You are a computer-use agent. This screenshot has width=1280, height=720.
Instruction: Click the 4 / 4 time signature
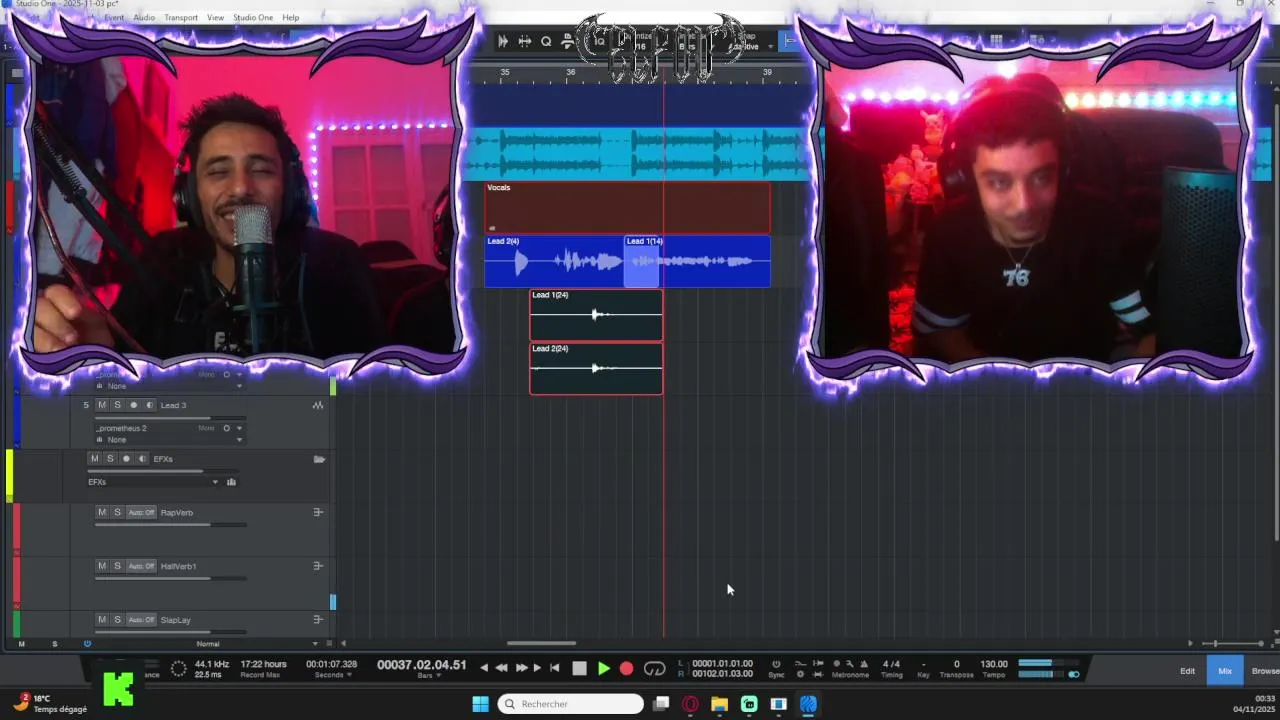click(891, 664)
